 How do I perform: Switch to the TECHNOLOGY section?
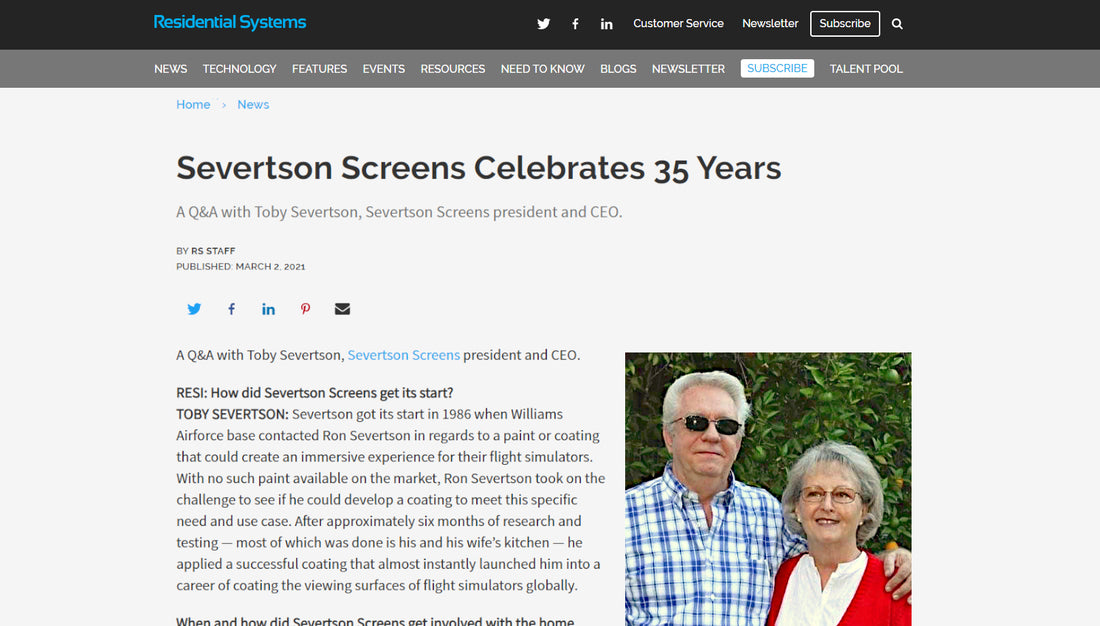click(239, 68)
